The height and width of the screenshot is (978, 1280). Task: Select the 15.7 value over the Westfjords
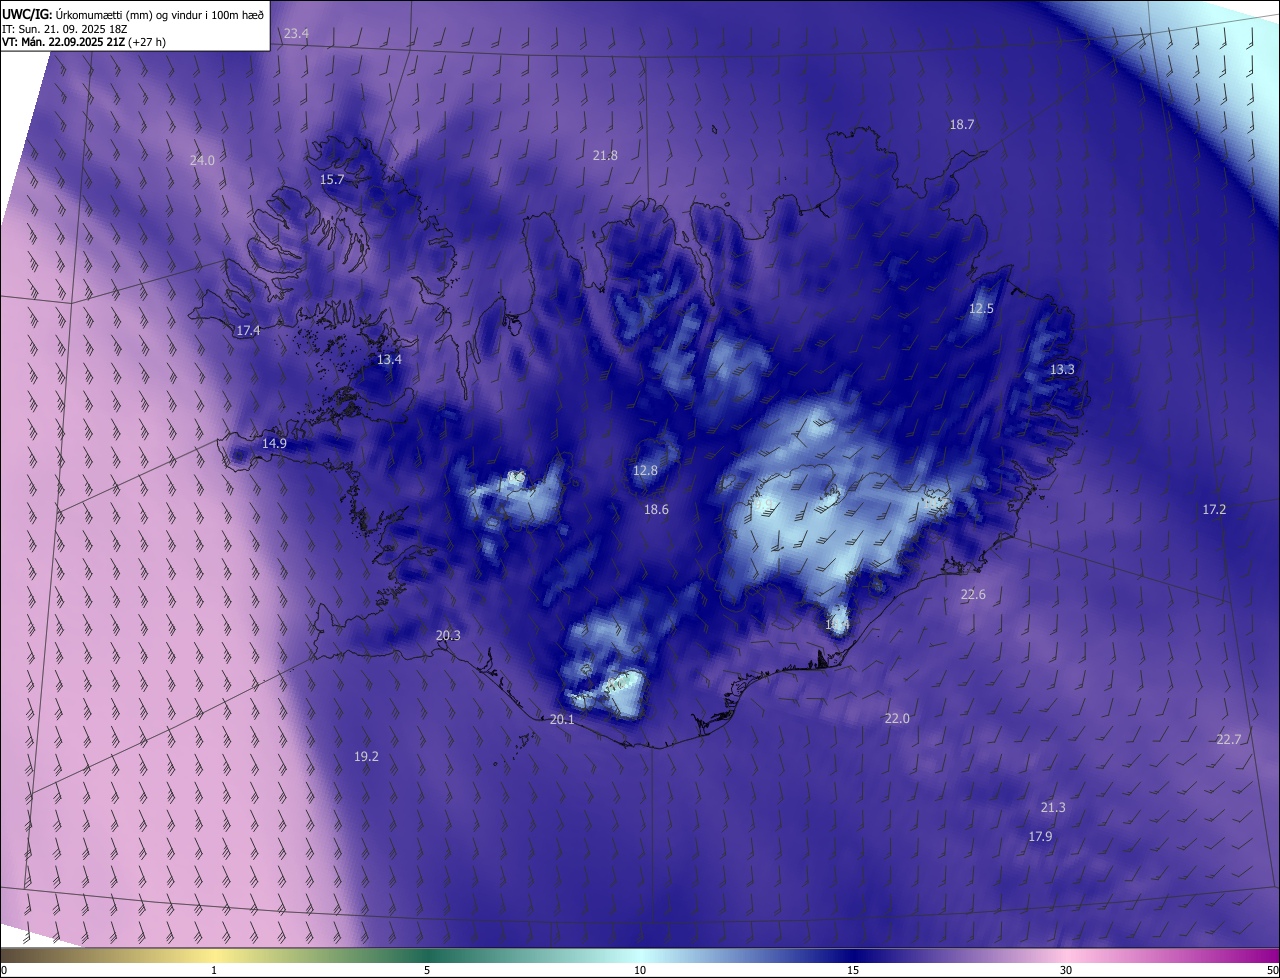[x=332, y=180]
